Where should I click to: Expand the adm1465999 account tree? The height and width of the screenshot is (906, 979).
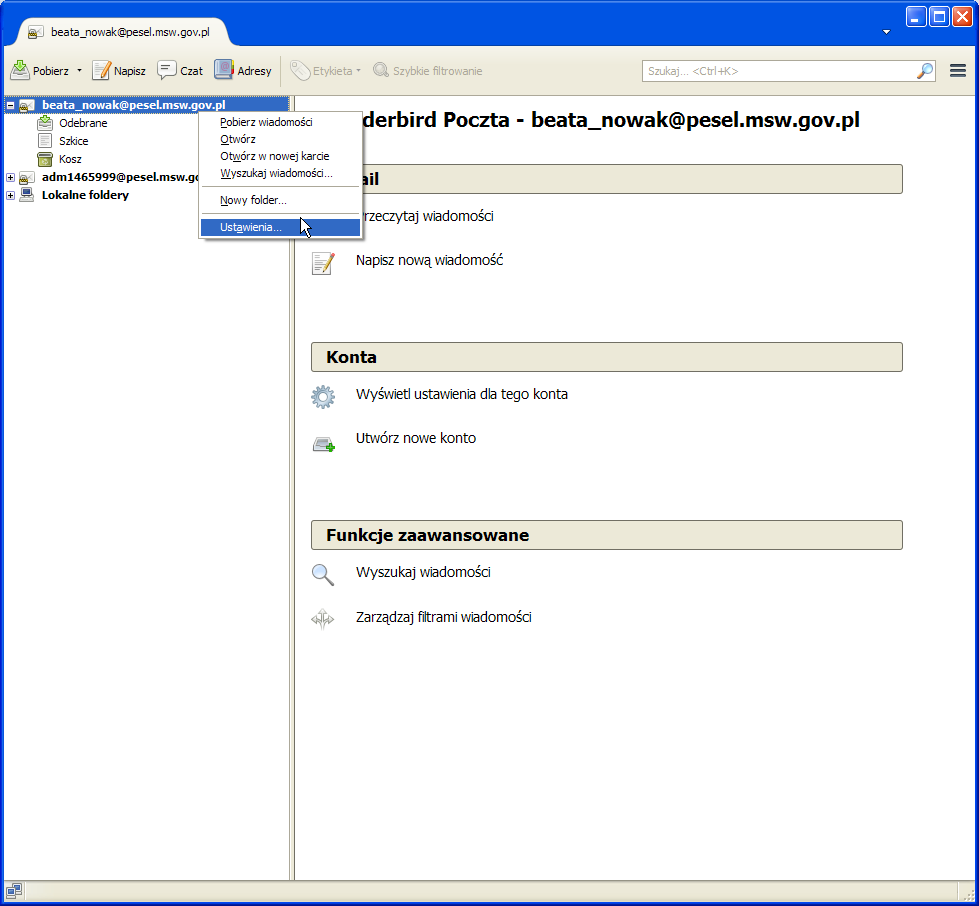(x=11, y=177)
